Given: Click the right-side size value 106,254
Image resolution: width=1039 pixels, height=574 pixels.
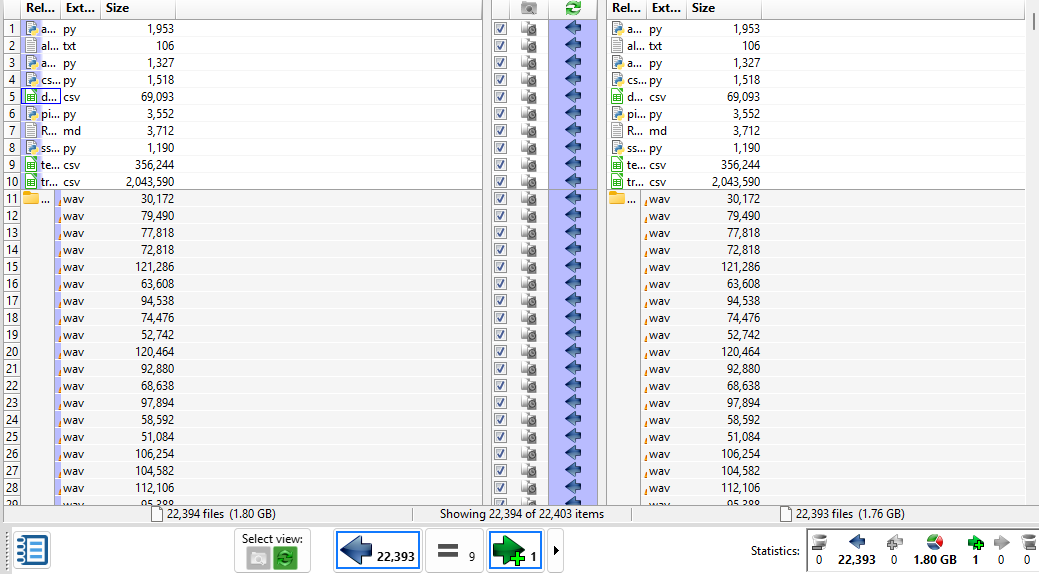Looking at the screenshot, I should coord(740,454).
